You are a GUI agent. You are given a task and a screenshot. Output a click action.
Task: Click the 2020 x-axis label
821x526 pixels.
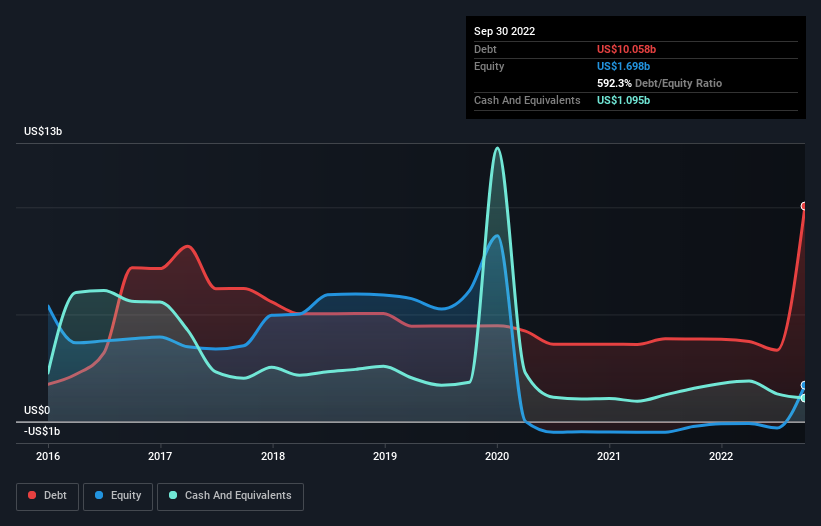tap(497, 456)
